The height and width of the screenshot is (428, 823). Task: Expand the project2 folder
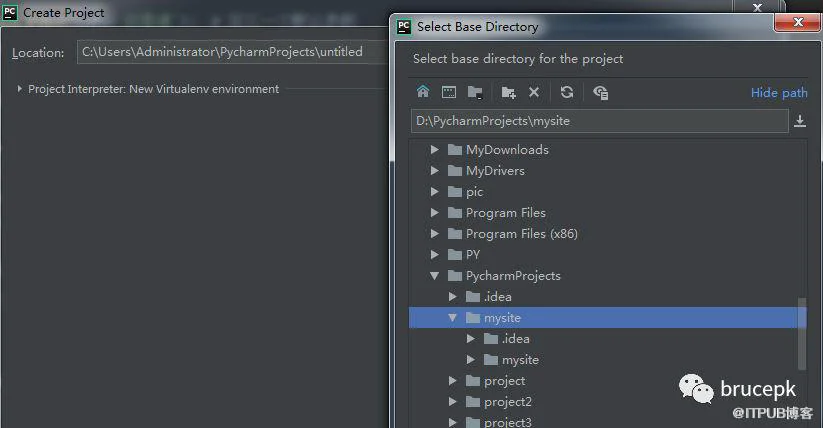tap(452, 402)
